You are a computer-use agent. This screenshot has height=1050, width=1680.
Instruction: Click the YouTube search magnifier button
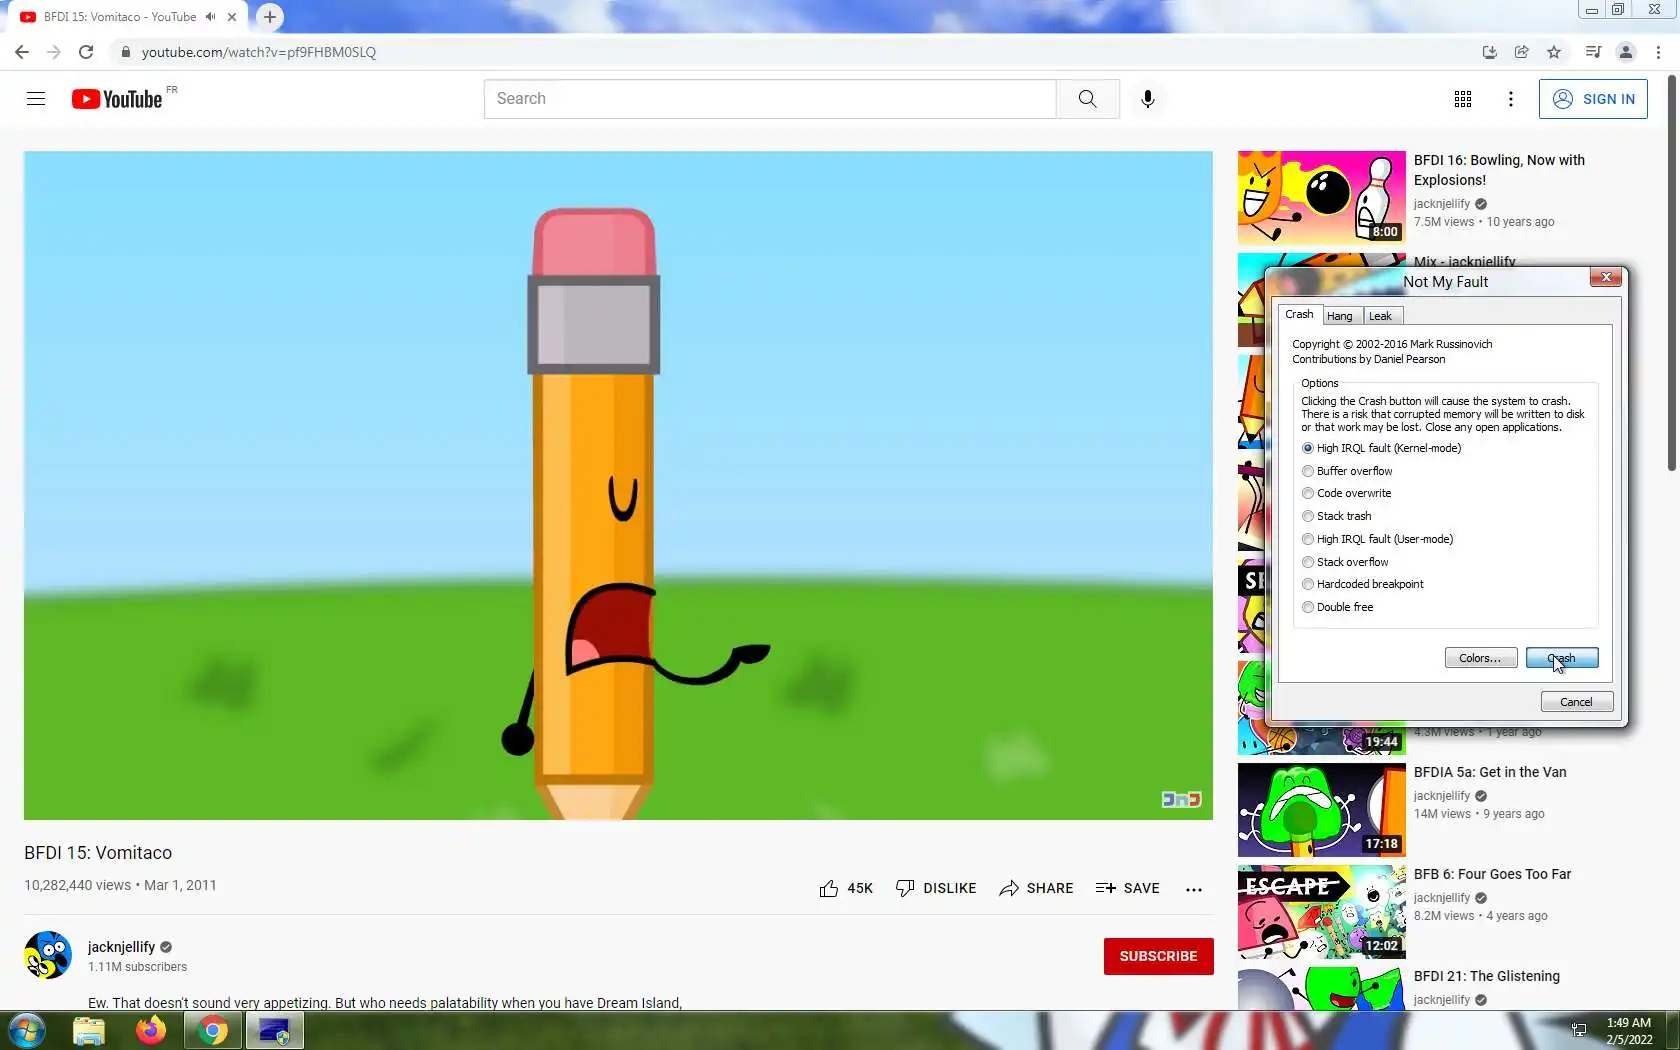pos(1087,99)
